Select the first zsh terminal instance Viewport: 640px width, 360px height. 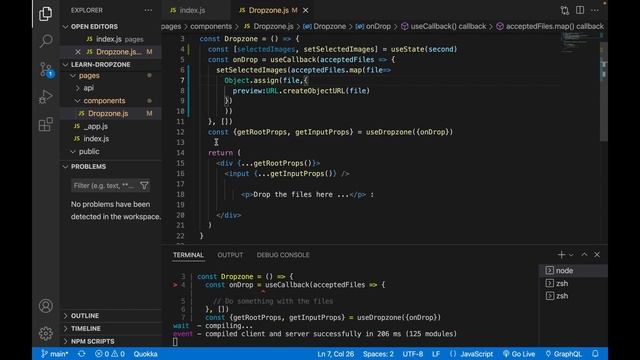tap(573, 283)
